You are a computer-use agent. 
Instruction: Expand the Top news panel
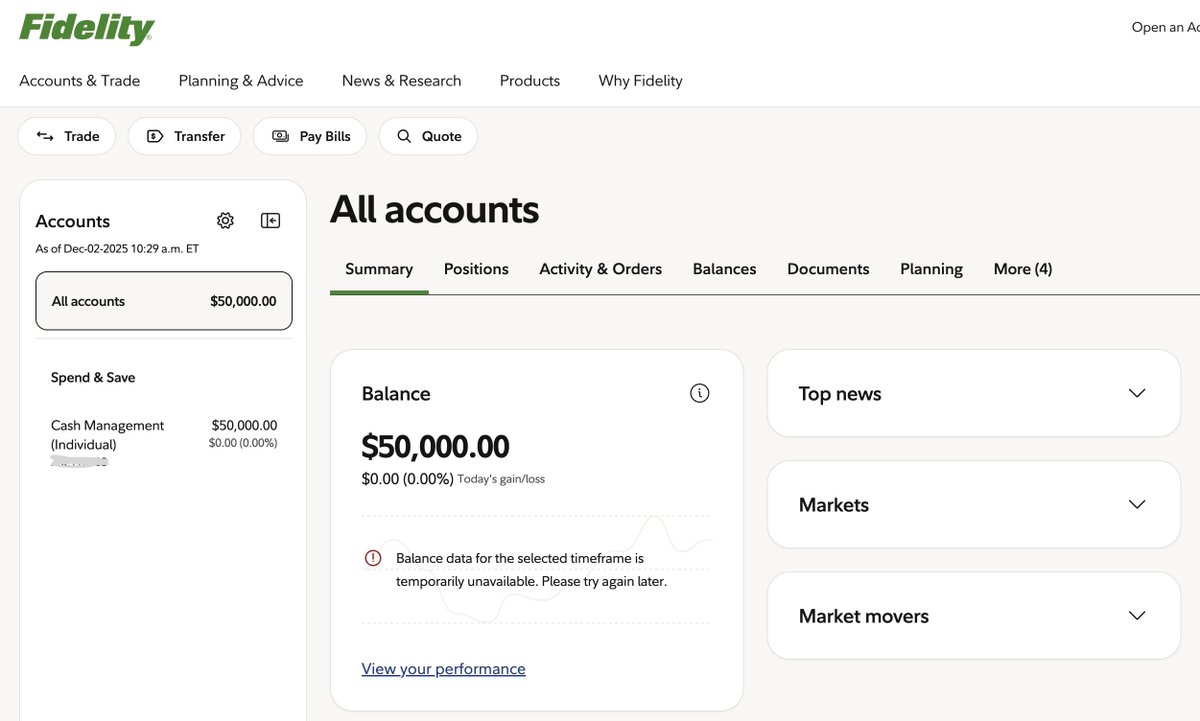974,393
